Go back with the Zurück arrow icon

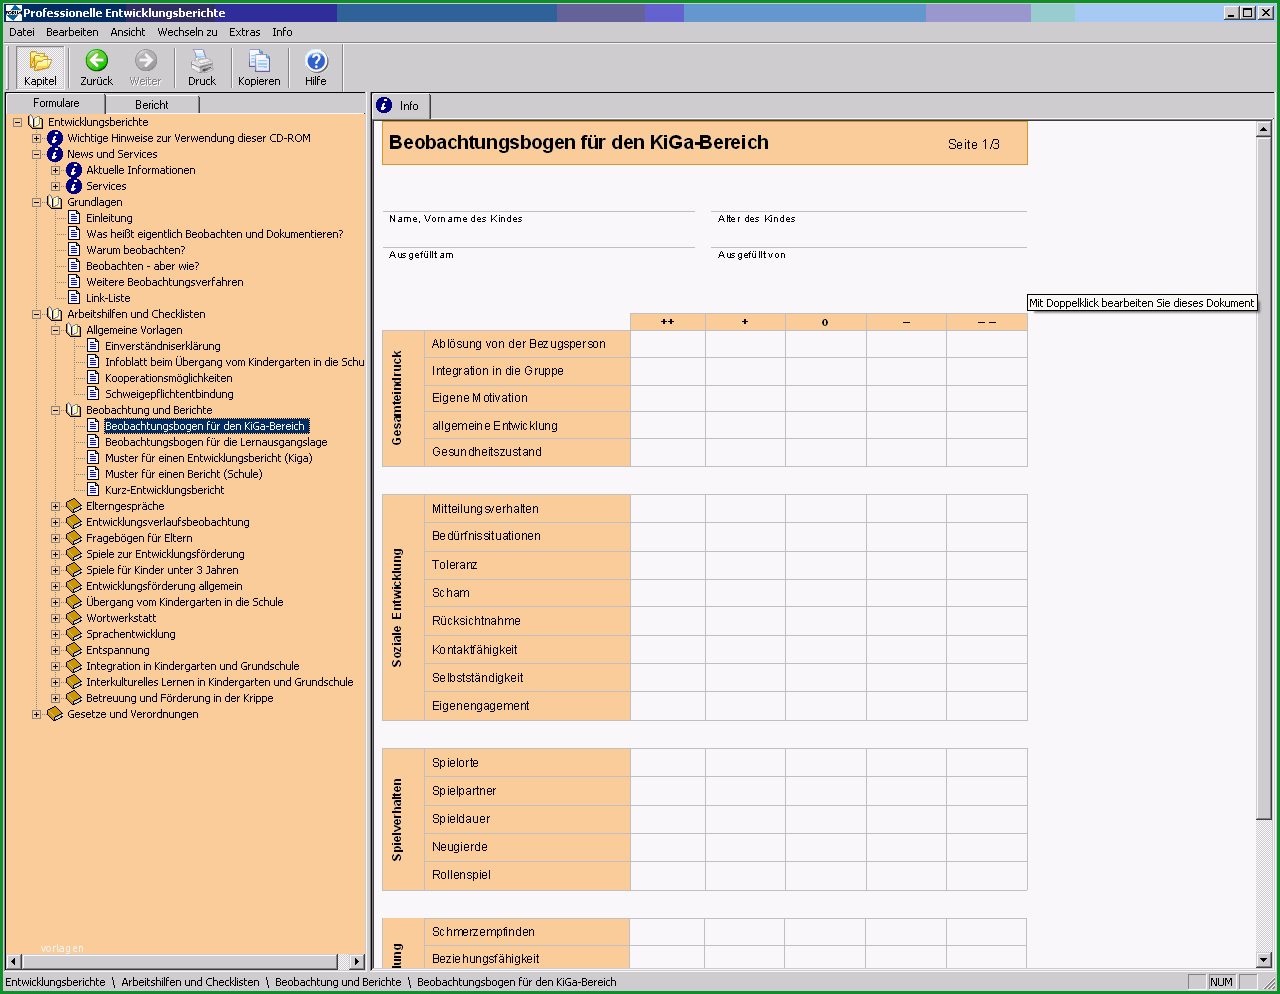coord(96,60)
